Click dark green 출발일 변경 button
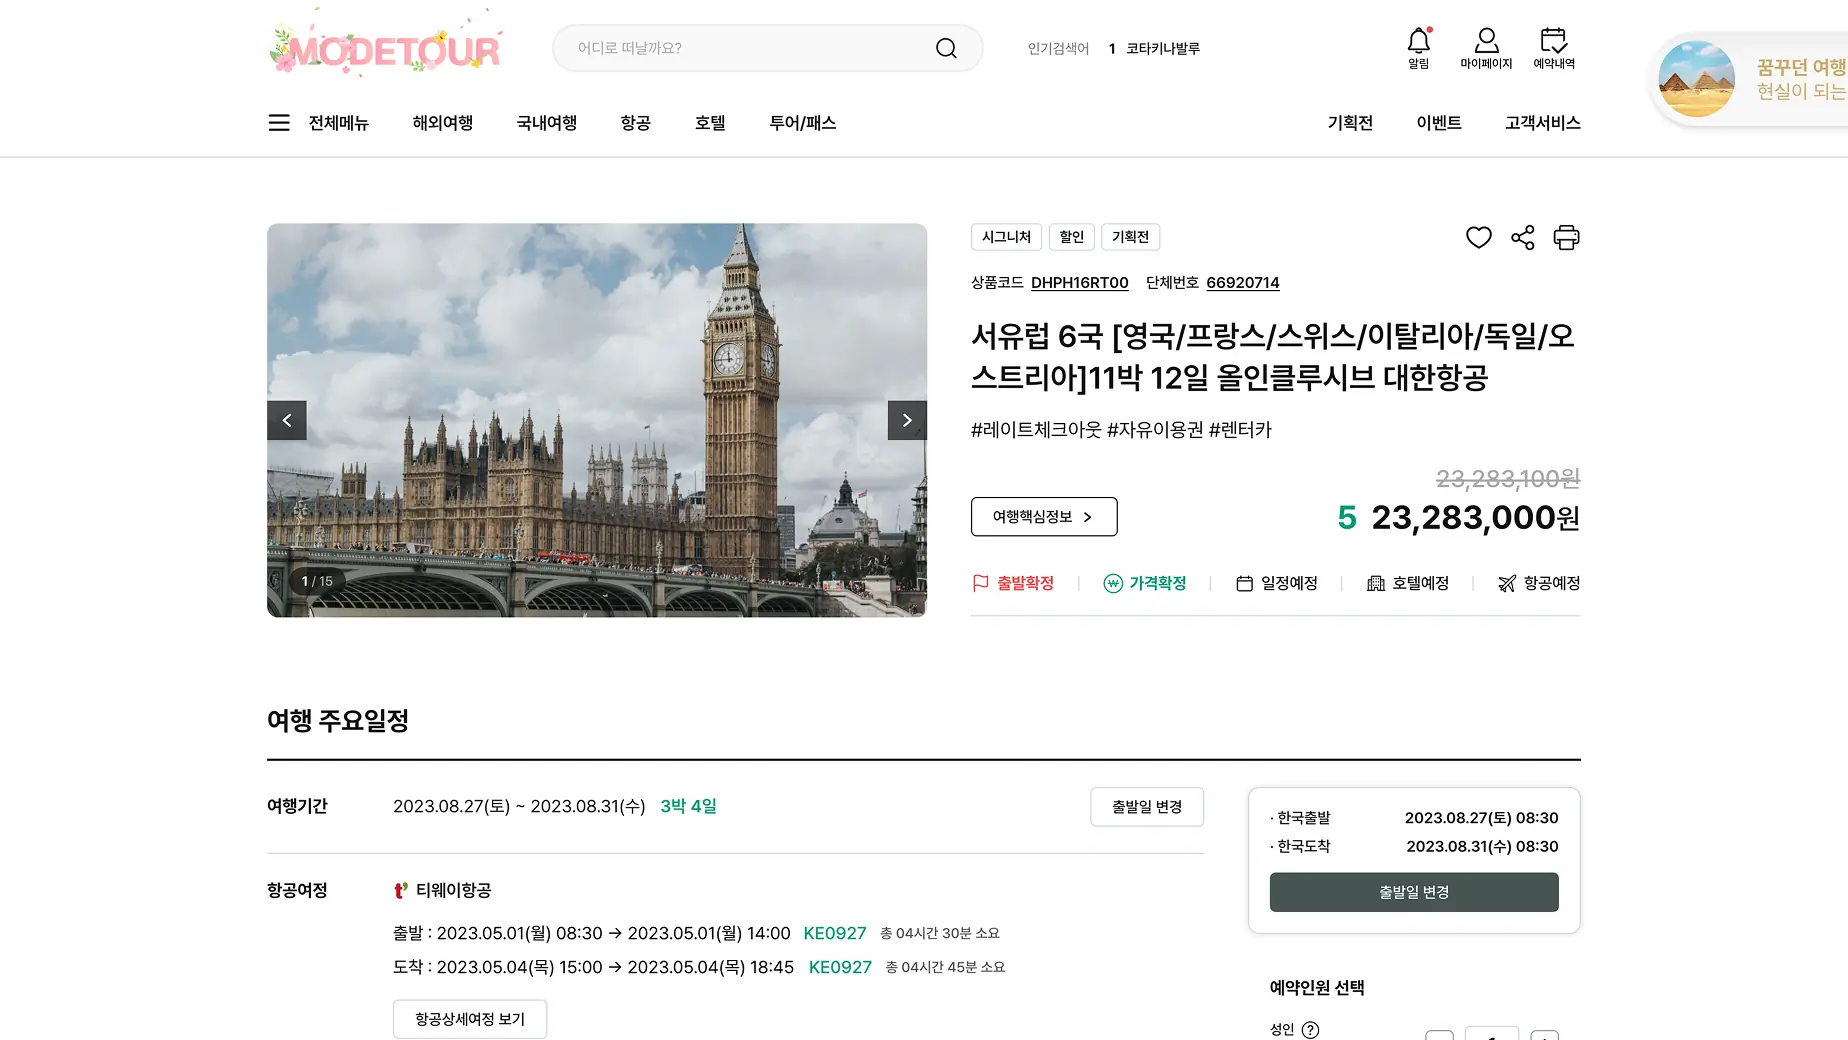The width and height of the screenshot is (1848, 1040). 1413,892
